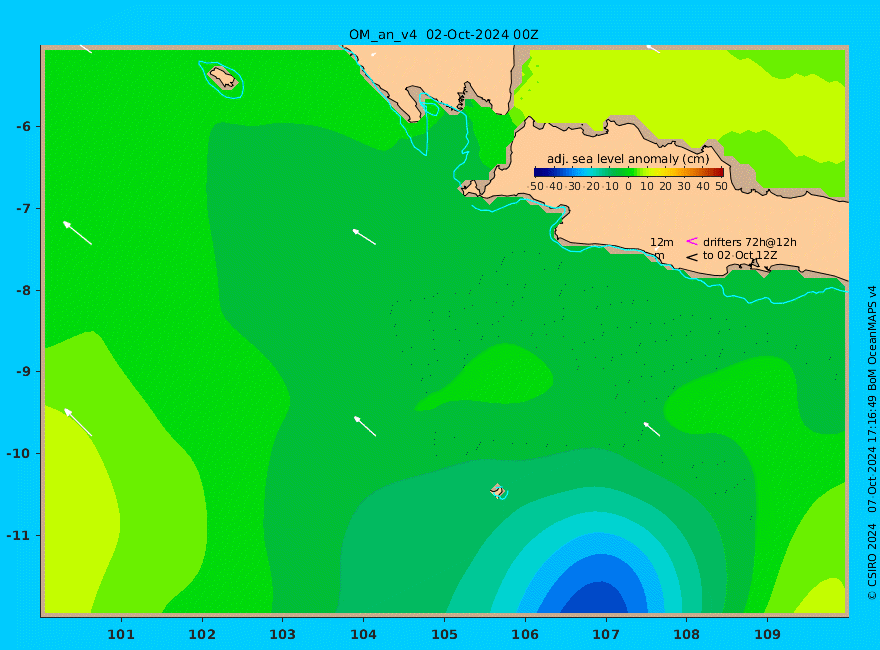The image size is (880, 650).
Task: Click longitude tick label 105
Action: pyautogui.click(x=444, y=635)
